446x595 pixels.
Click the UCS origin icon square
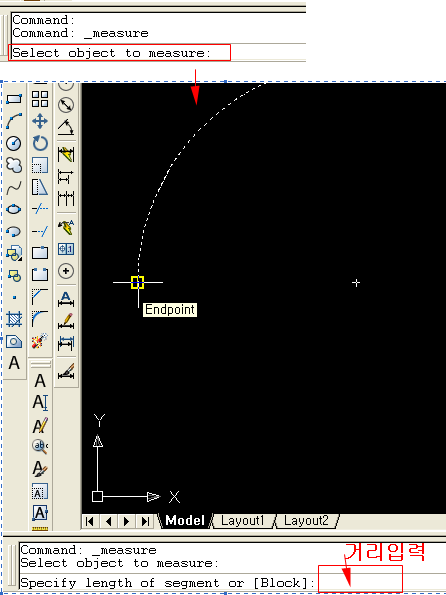(x=98, y=496)
